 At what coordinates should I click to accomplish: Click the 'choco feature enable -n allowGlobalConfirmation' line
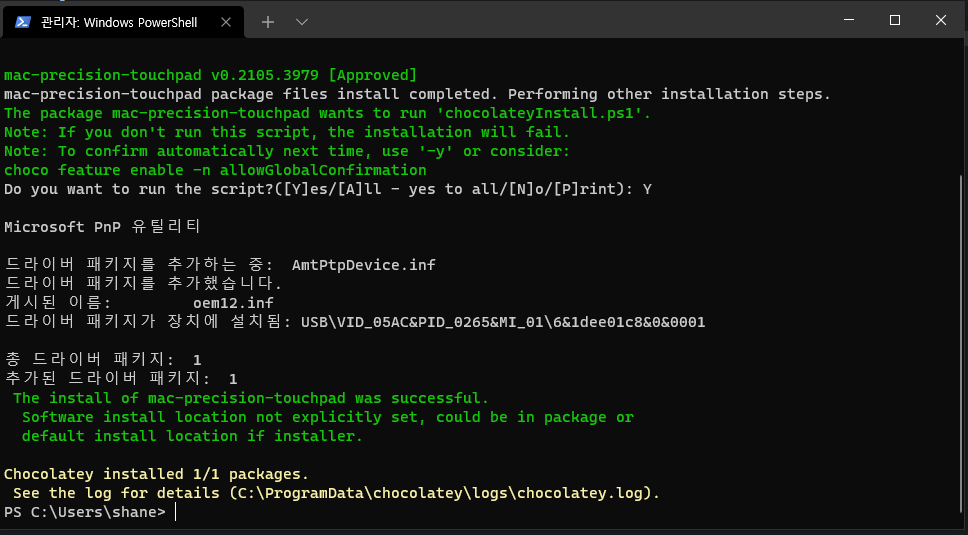click(x=215, y=170)
